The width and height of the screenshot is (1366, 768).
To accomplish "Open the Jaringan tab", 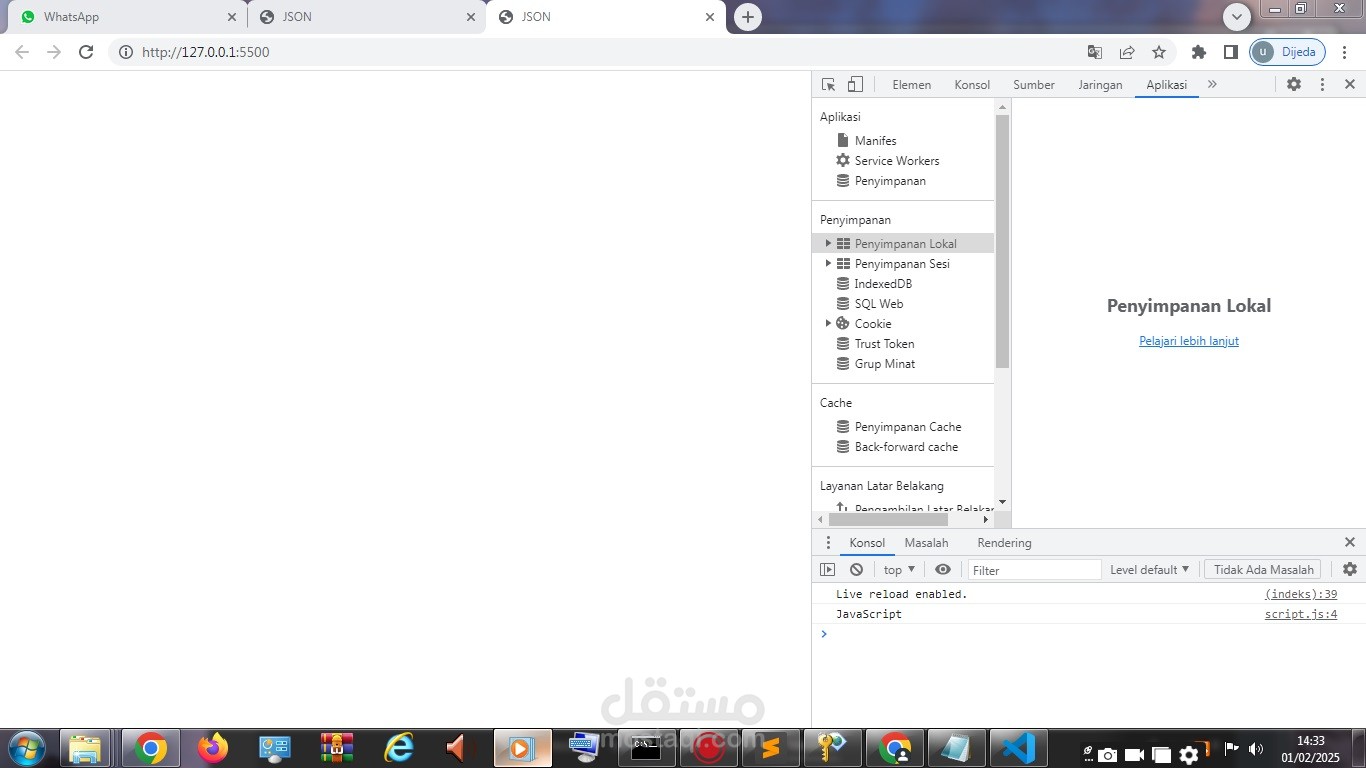I will 1100,85.
